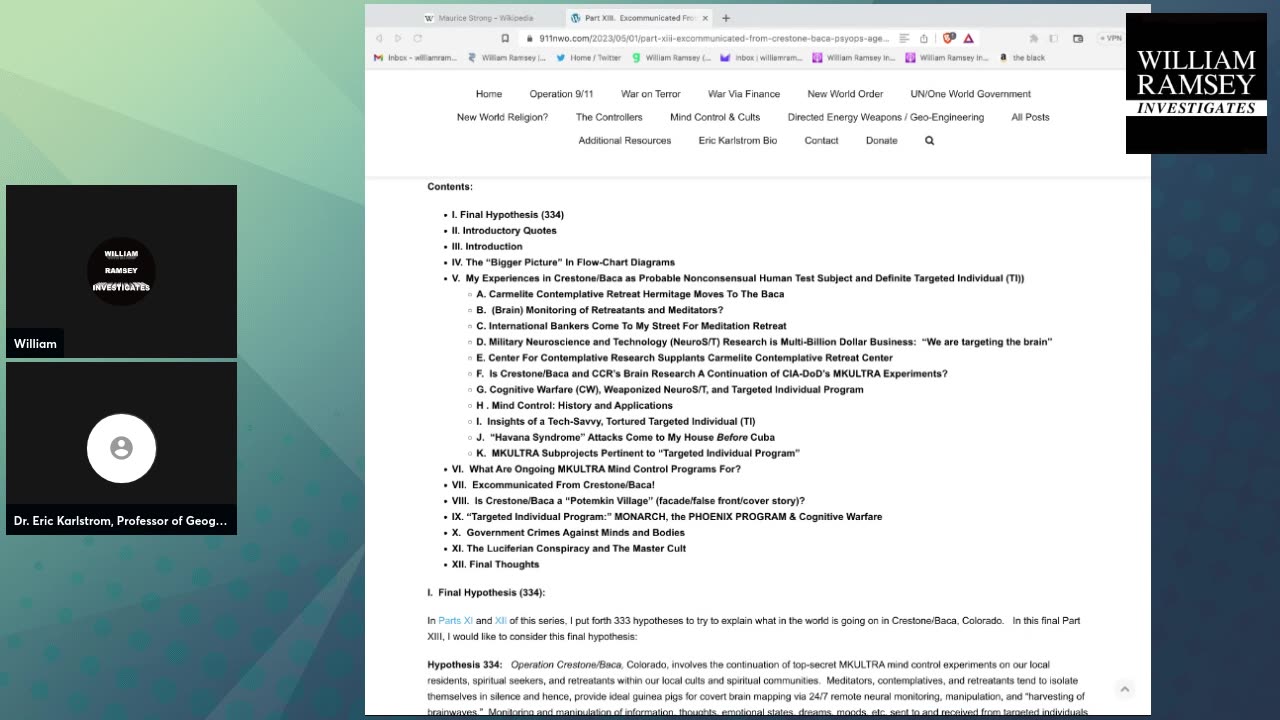Reload the current page
Viewport: 1280px width, 720px height.
tap(418, 38)
